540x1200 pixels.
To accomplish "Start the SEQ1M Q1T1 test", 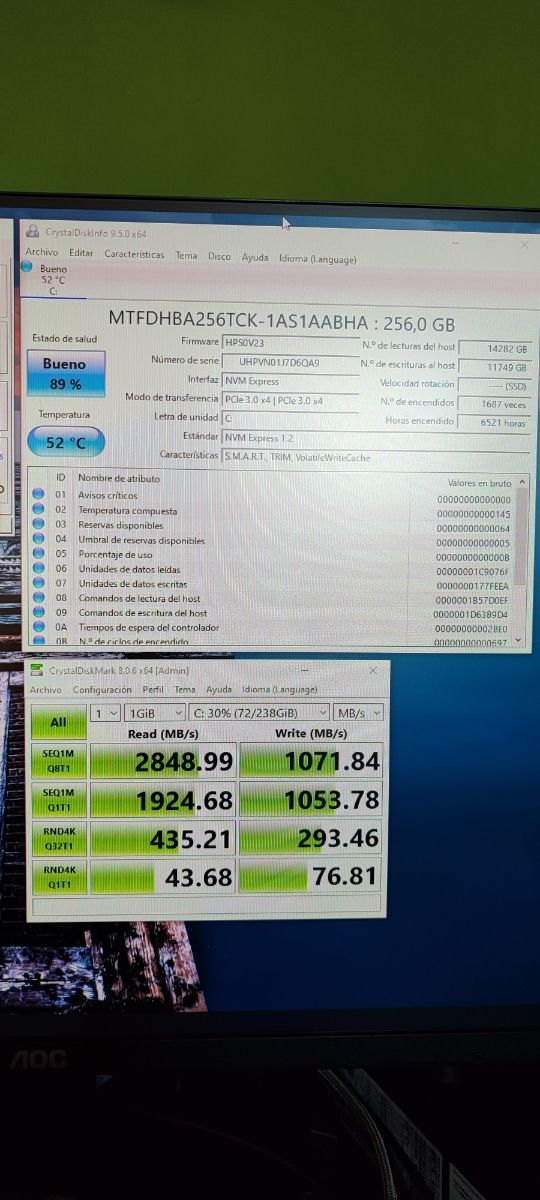I will (x=59, y=800).
